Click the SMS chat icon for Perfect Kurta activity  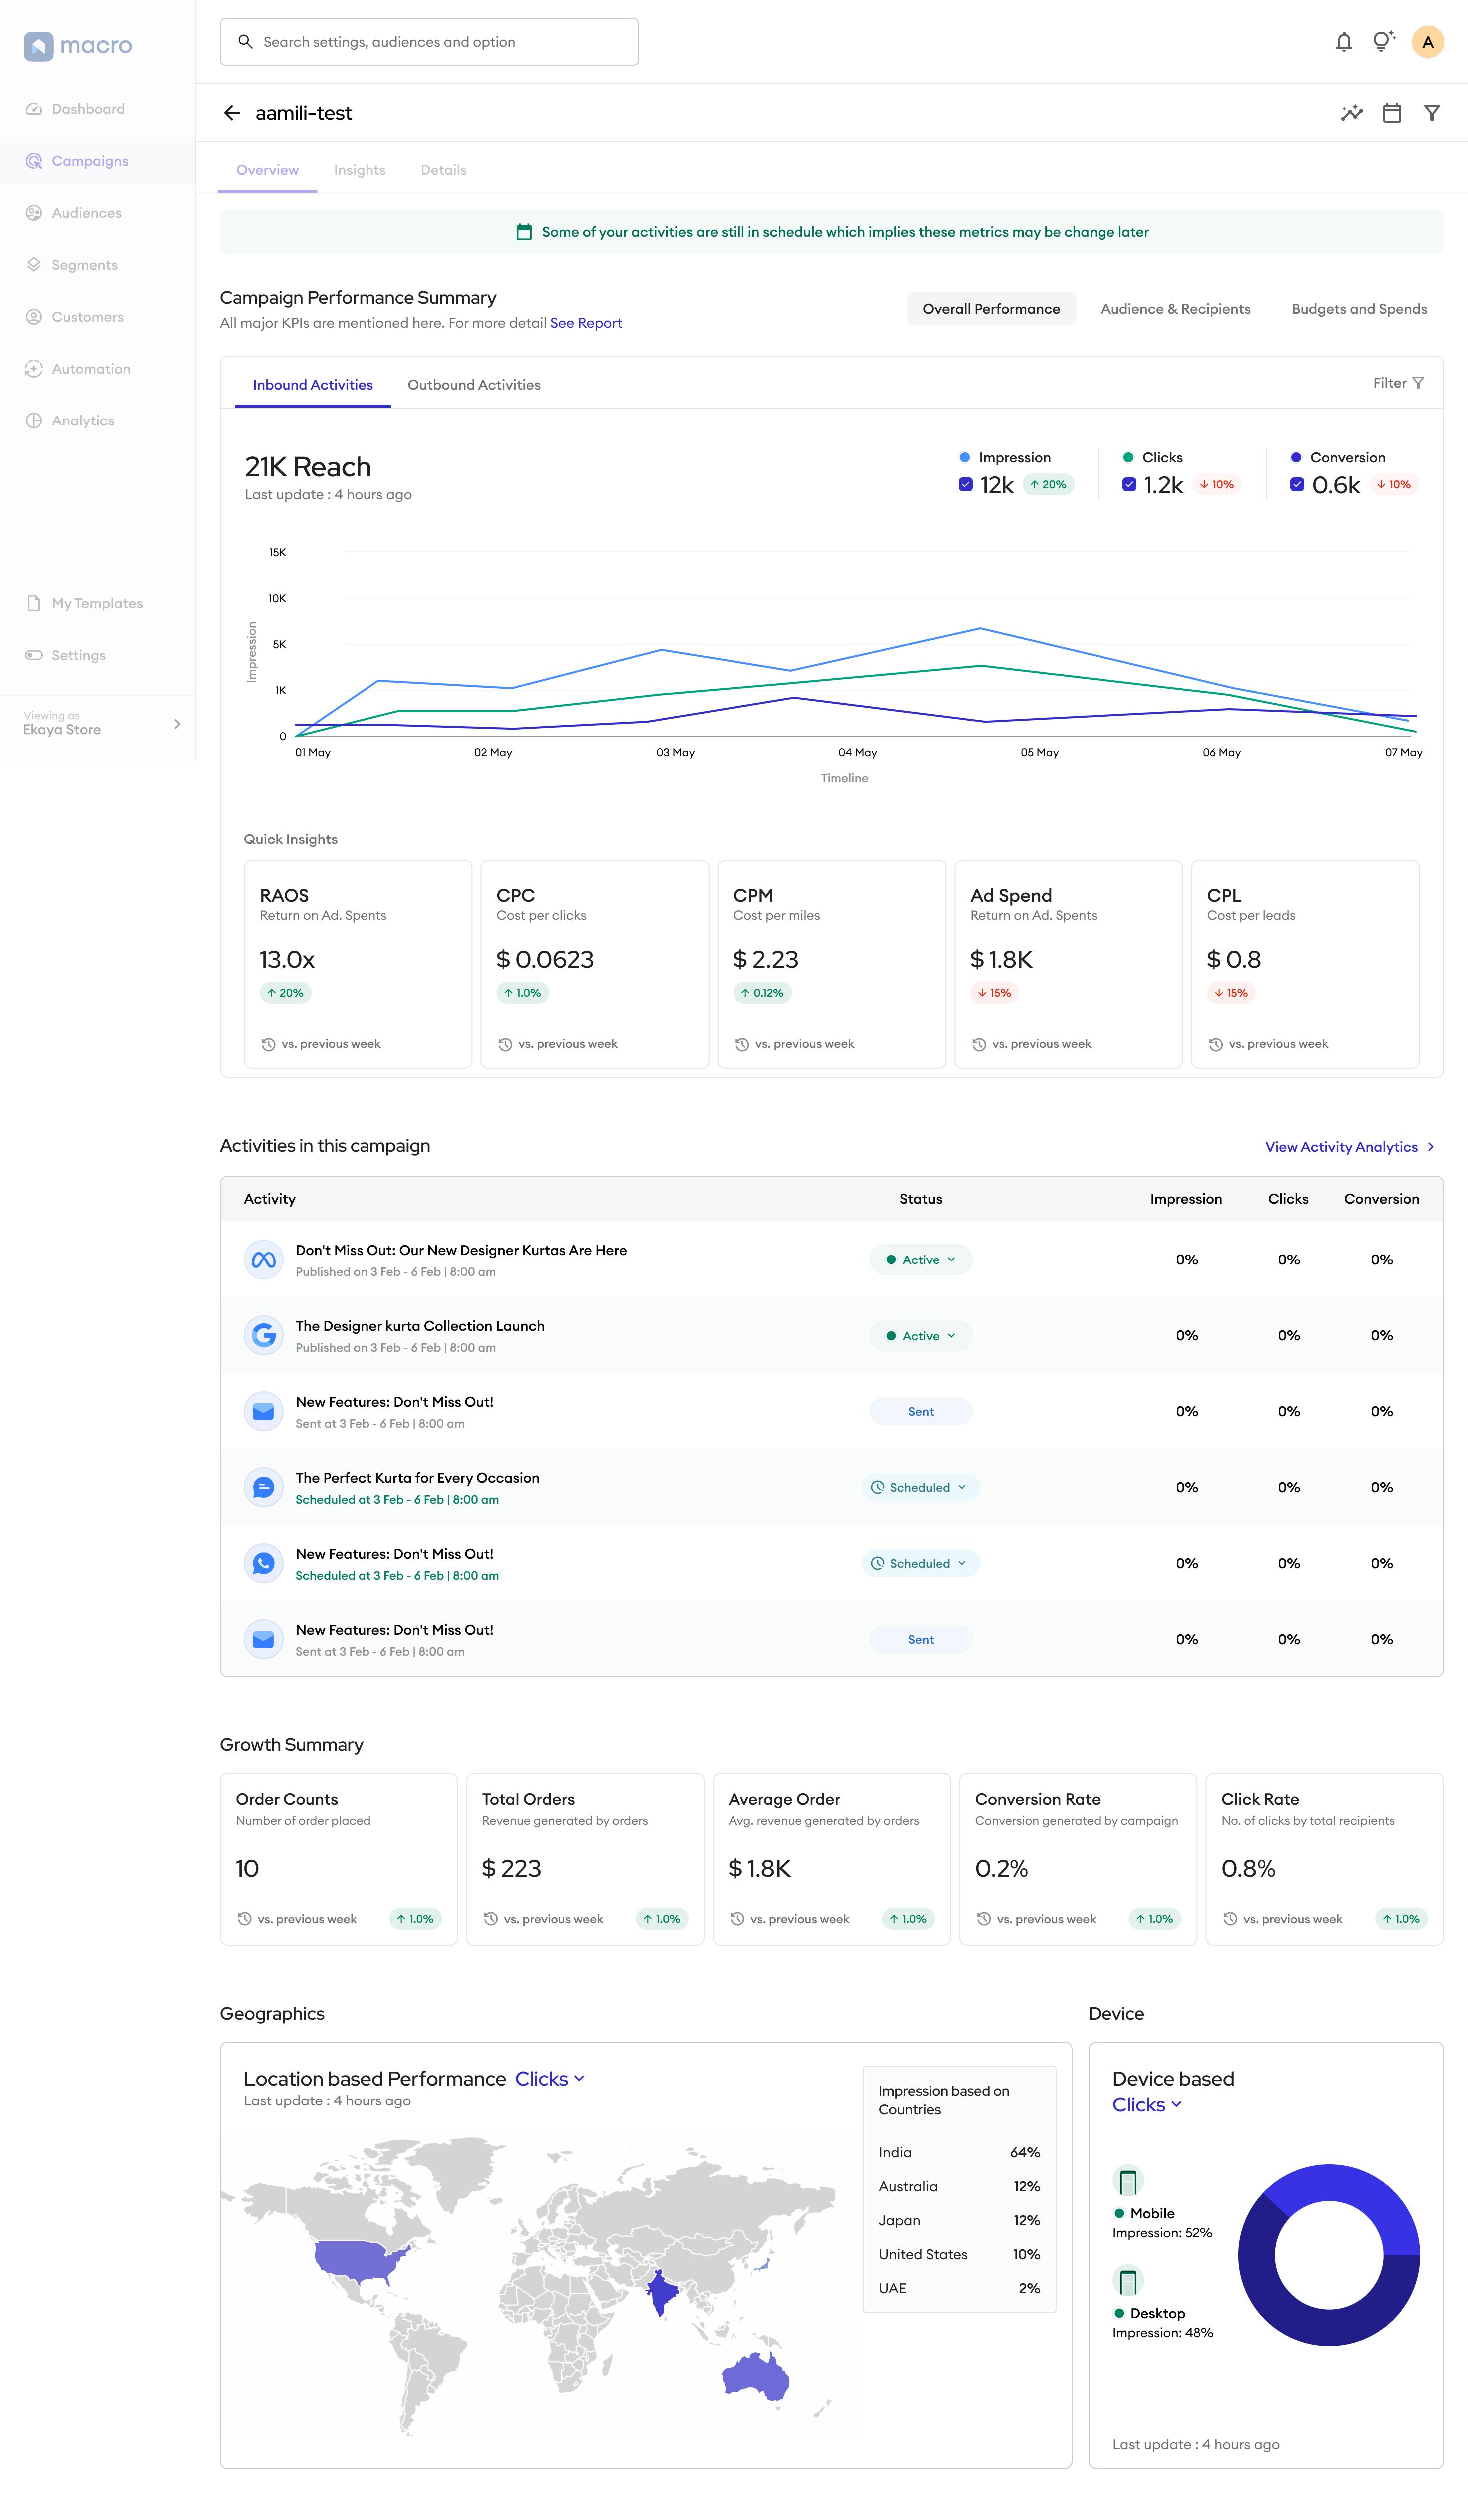point(263,1488)
